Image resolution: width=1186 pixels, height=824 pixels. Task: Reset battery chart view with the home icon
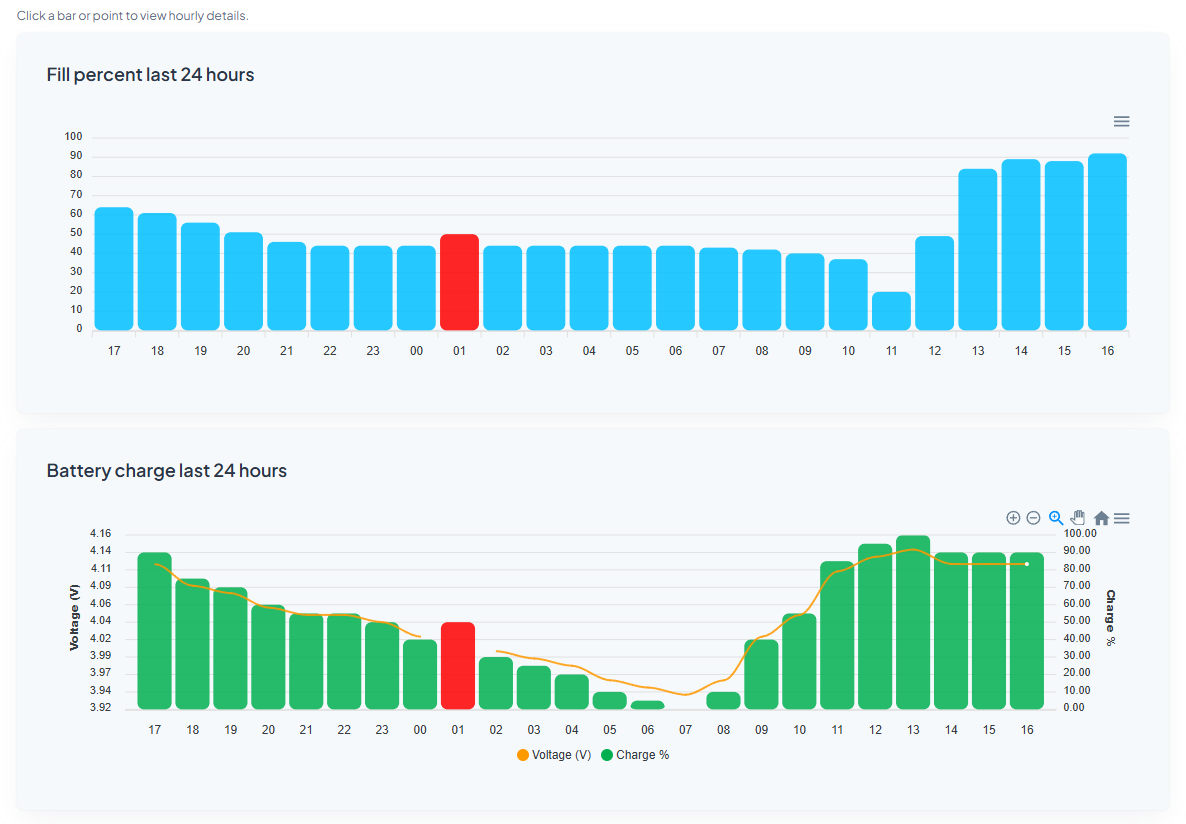[1100, 518]
